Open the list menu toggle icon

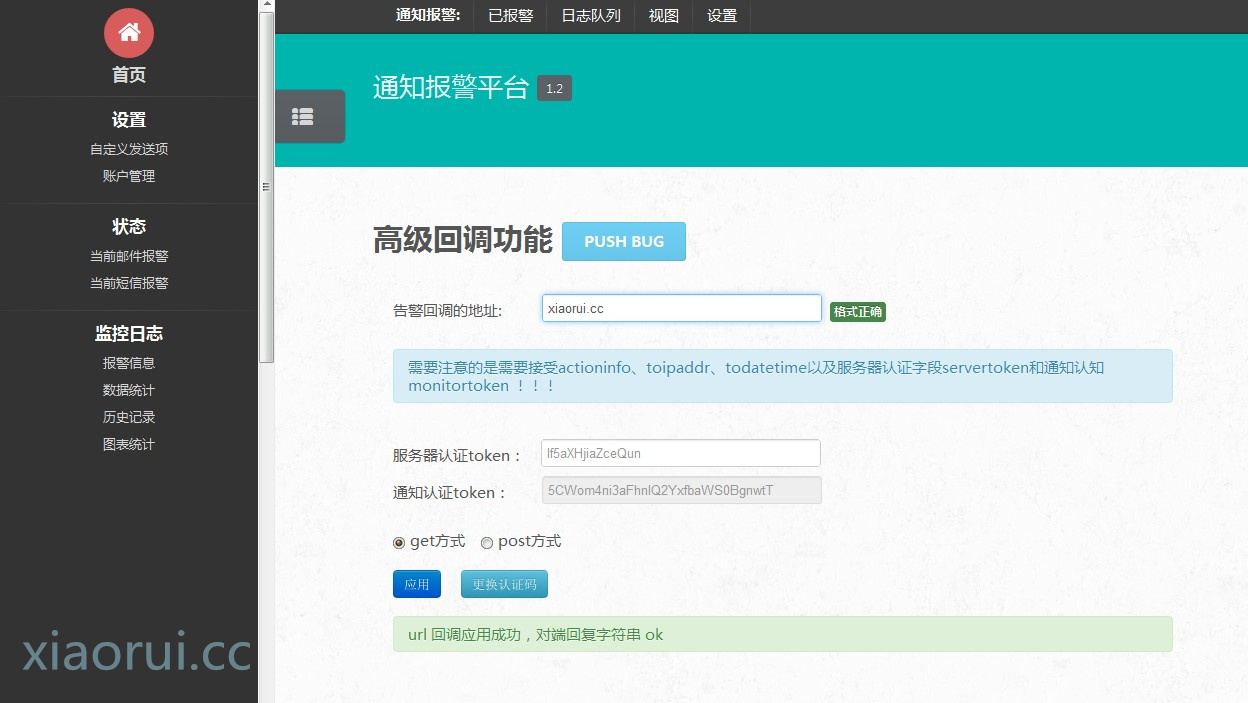[303, 117]
